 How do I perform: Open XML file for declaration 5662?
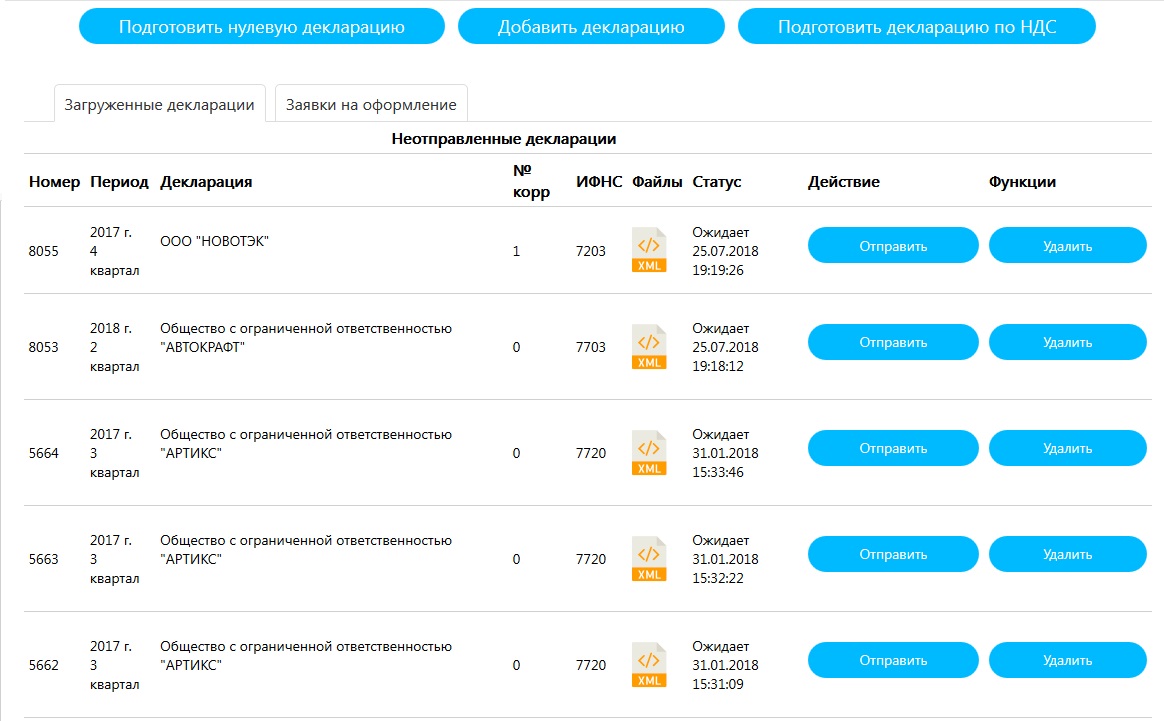pyautogui.click(x=649, y=665)
